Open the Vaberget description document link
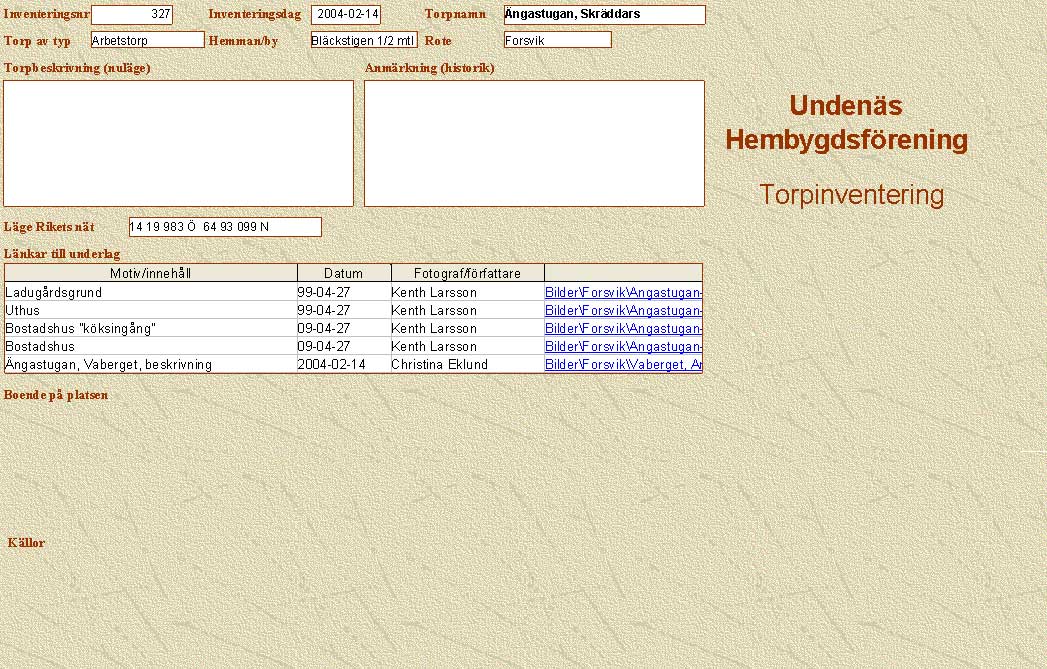 tap(623, 365)
